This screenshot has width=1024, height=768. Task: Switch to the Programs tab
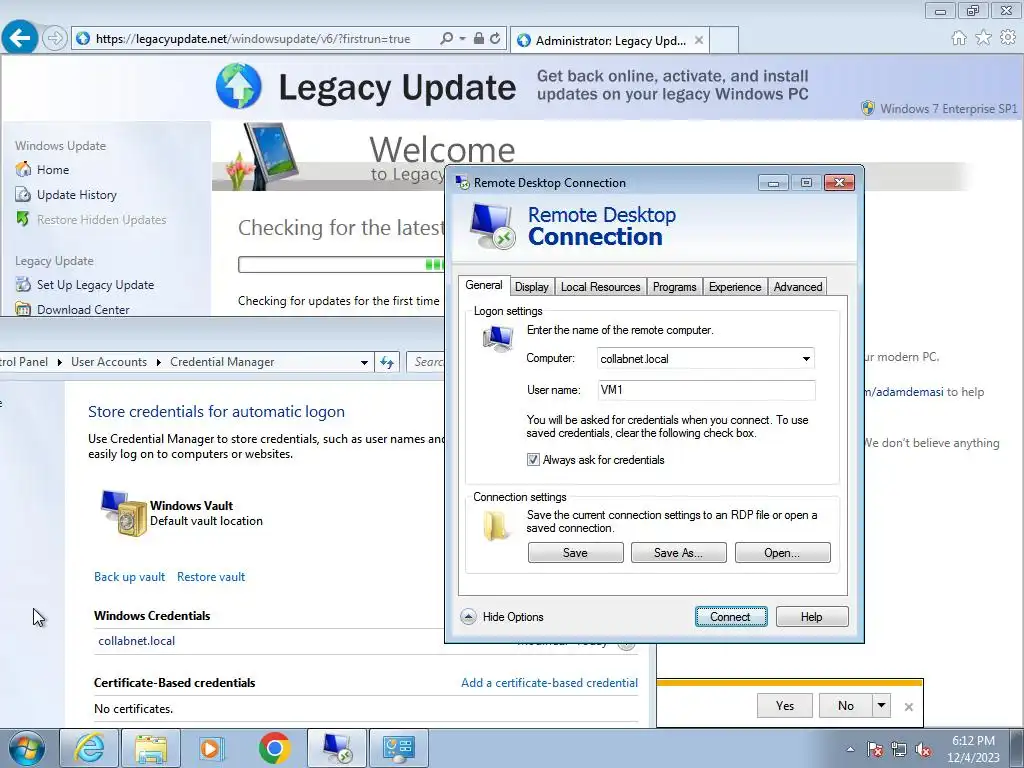[x=675, y=287]
